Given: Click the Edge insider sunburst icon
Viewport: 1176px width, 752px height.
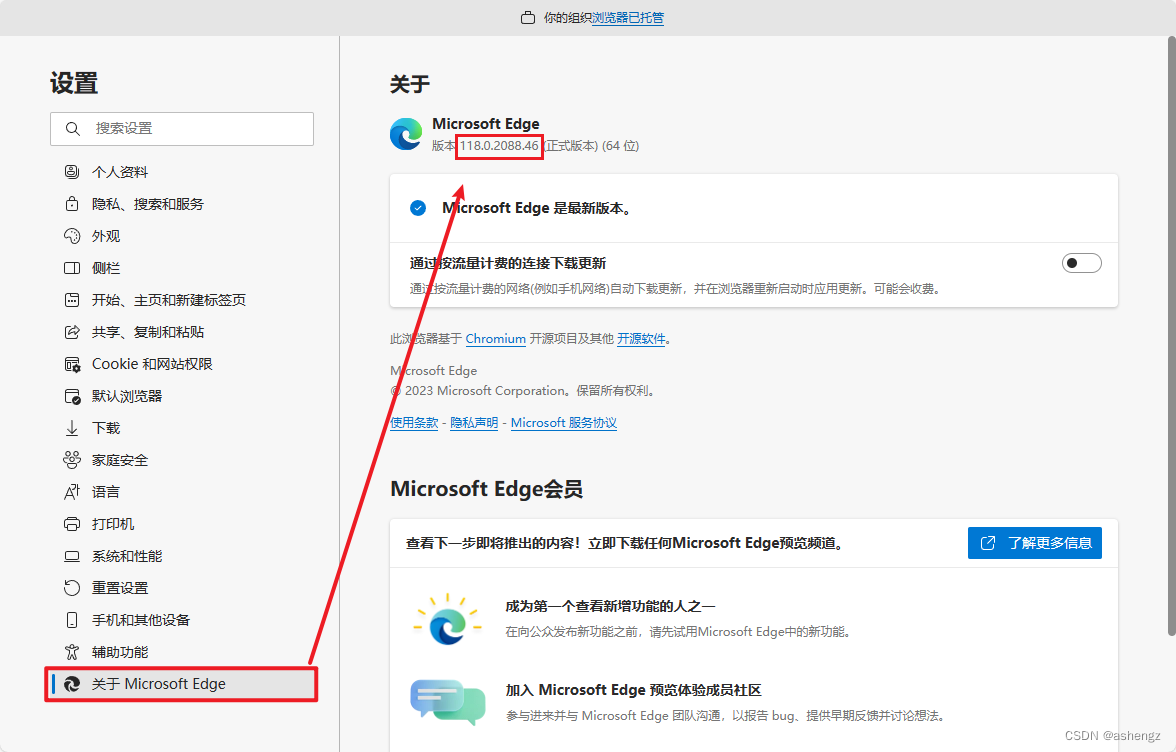Looking at the screenshot, I should (448, 619).
